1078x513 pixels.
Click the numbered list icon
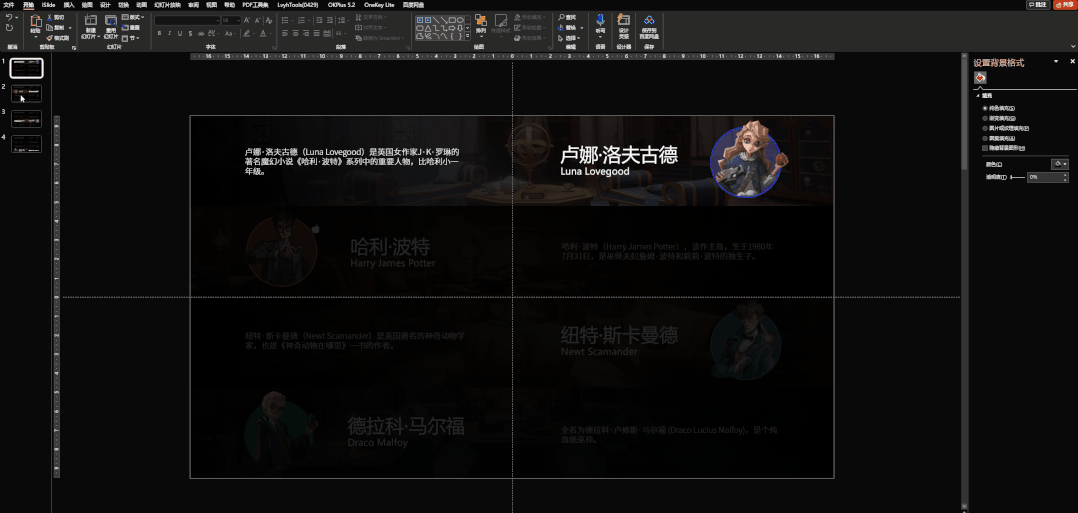click(302, 21)
